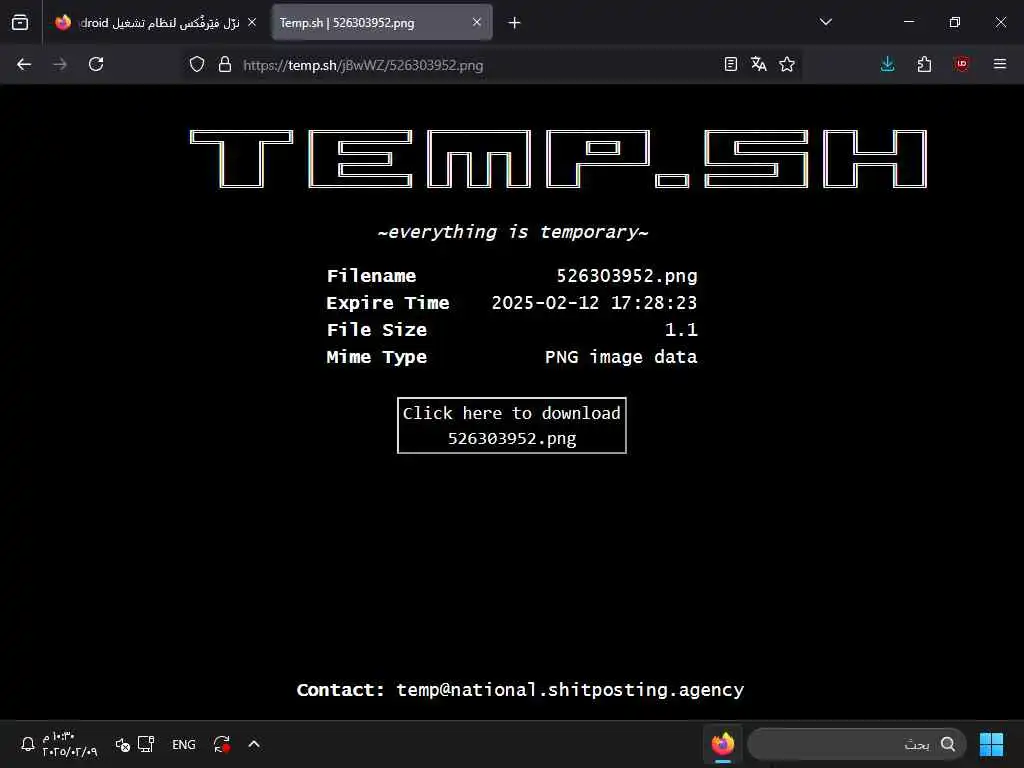
Task: Bookmark this page with star
Action: click(x=787, y=65)
